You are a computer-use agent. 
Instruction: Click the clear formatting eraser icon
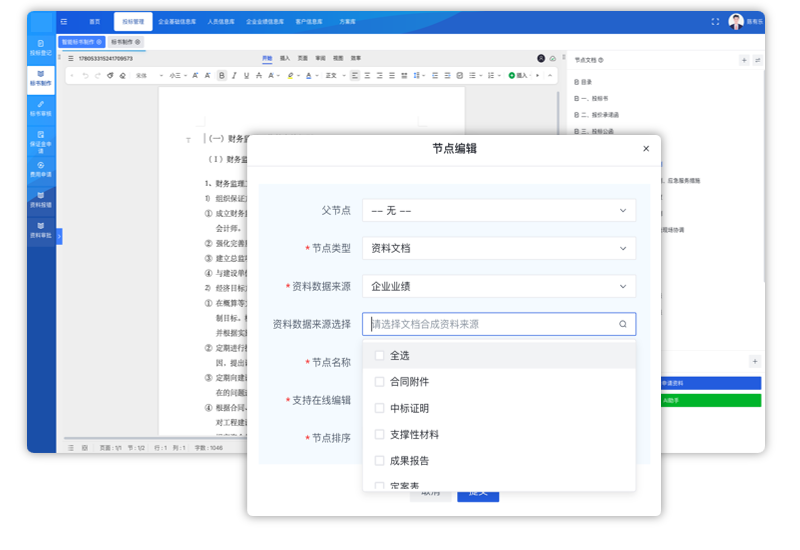click(x=122, y=76)
